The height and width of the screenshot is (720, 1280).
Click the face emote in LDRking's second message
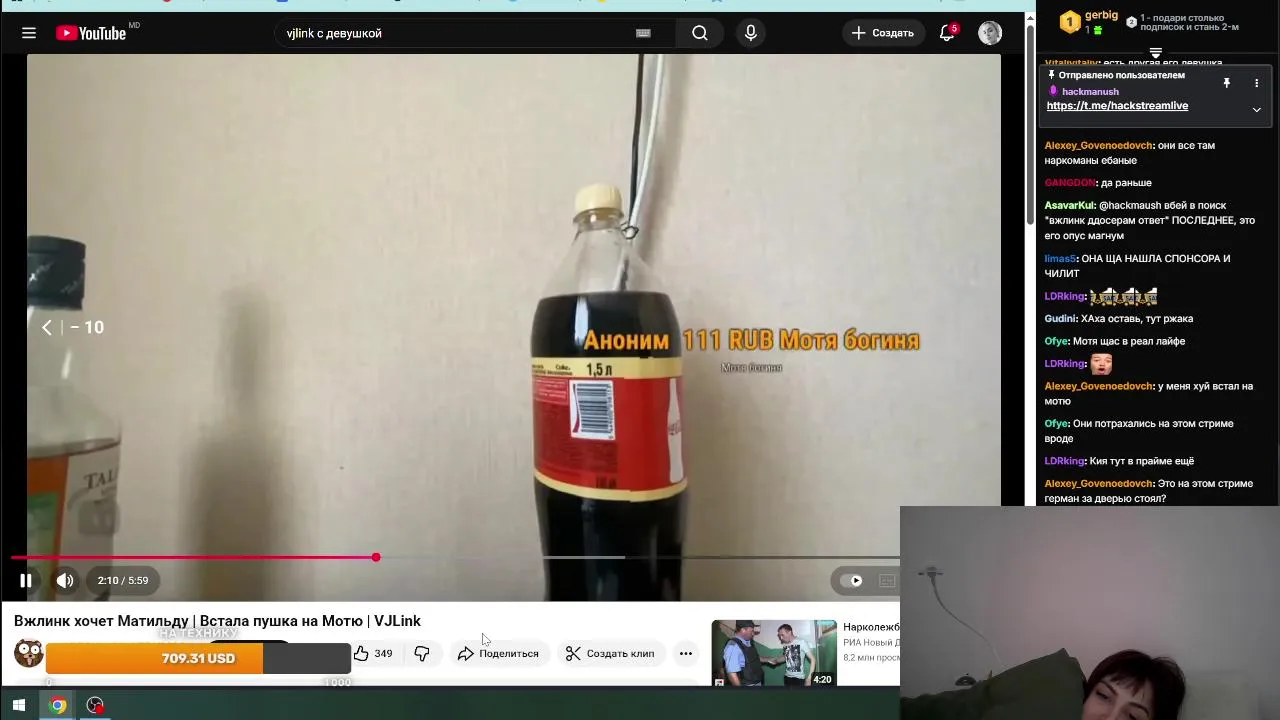pyautogui.click(x=1101, y=364)
